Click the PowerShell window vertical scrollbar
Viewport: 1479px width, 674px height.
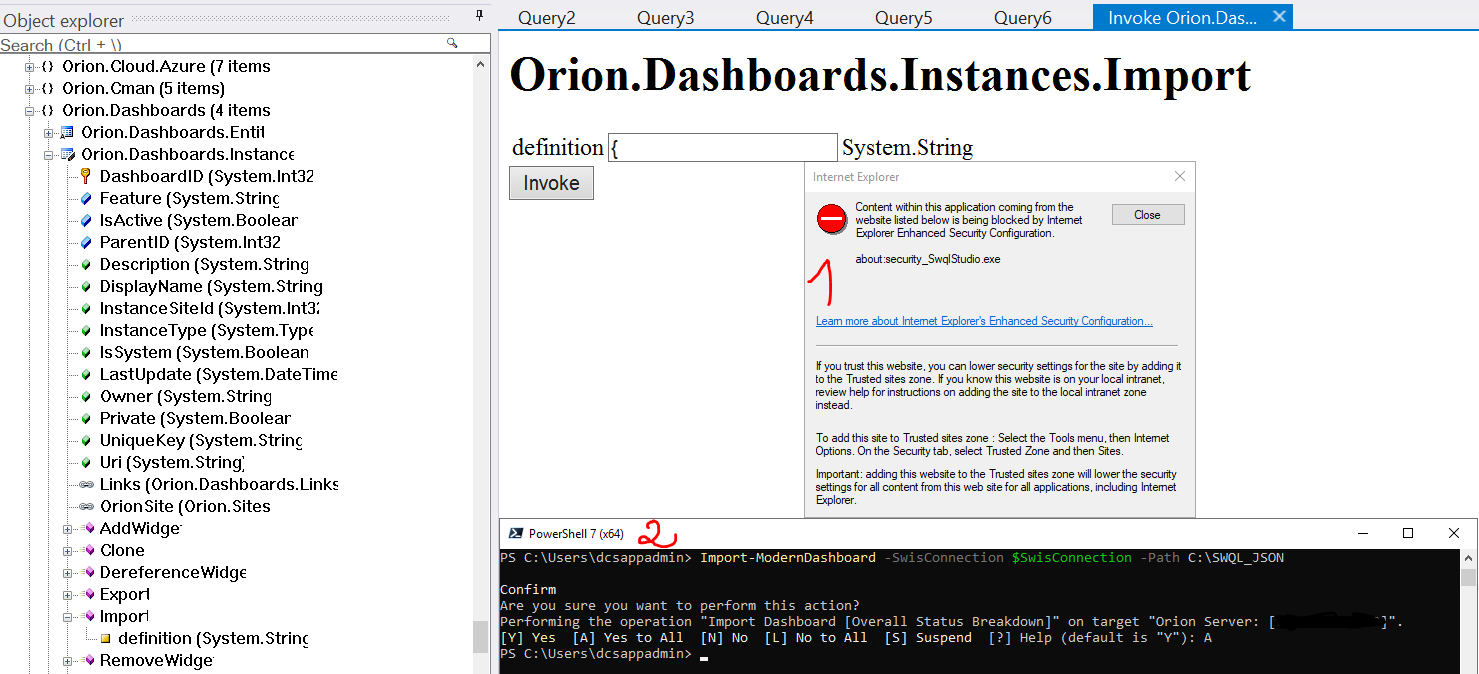pos(1468,611)
